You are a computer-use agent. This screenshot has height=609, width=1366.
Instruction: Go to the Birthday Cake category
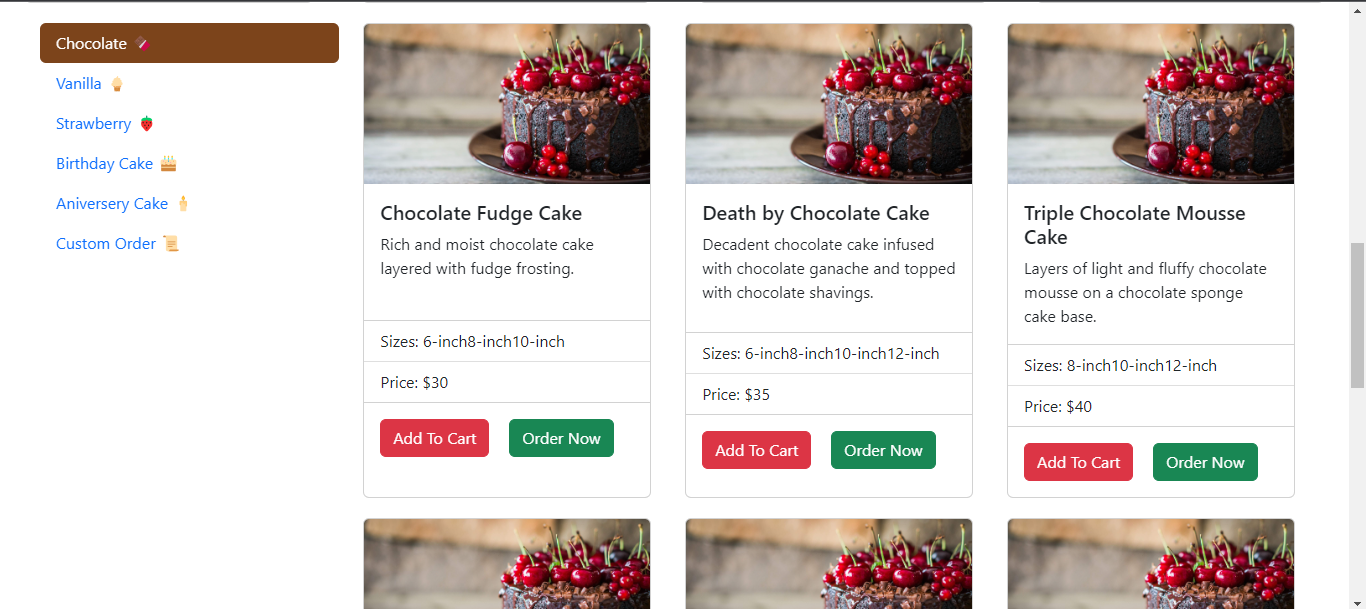105,164
